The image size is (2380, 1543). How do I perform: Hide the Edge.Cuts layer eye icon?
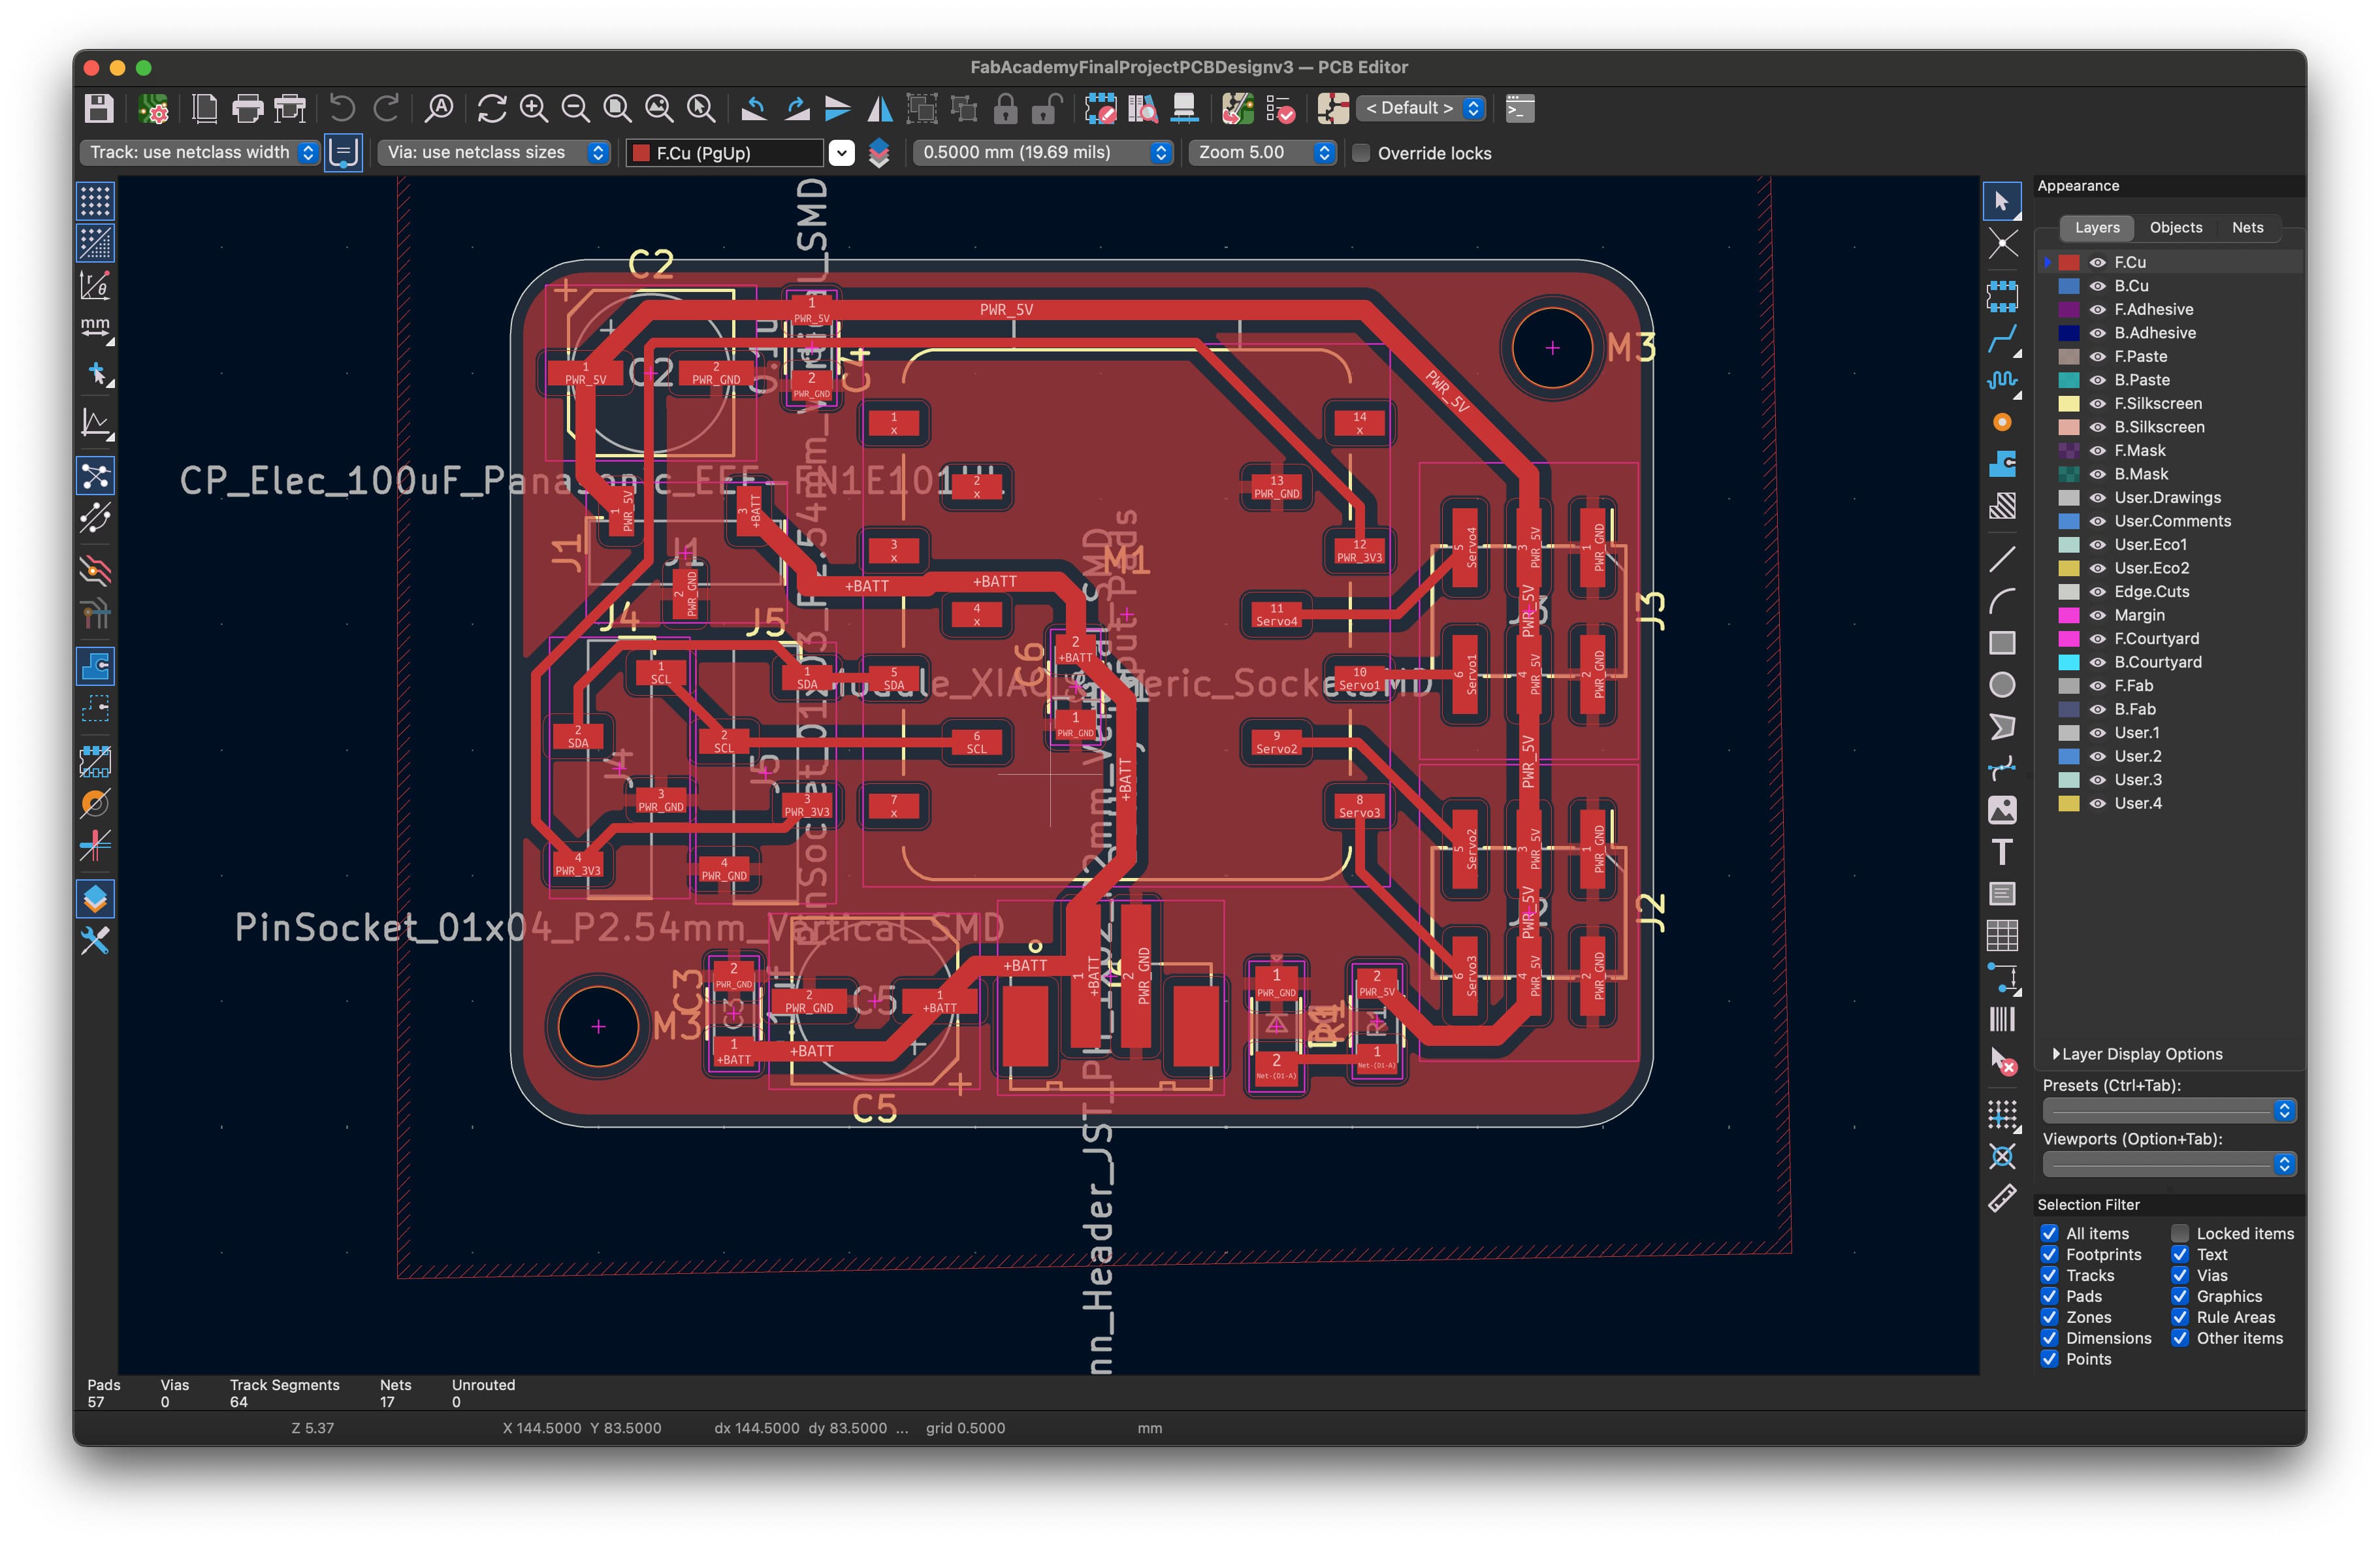point(2098,592)
